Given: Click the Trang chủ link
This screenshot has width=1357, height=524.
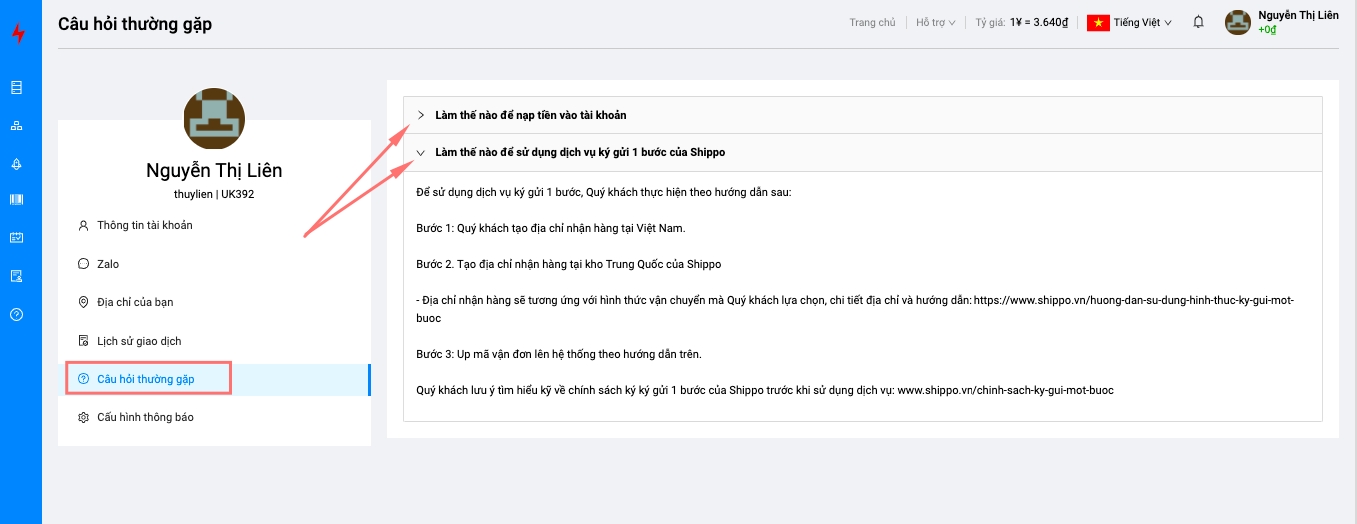Looking at the screenshot, I should [872, 23].
